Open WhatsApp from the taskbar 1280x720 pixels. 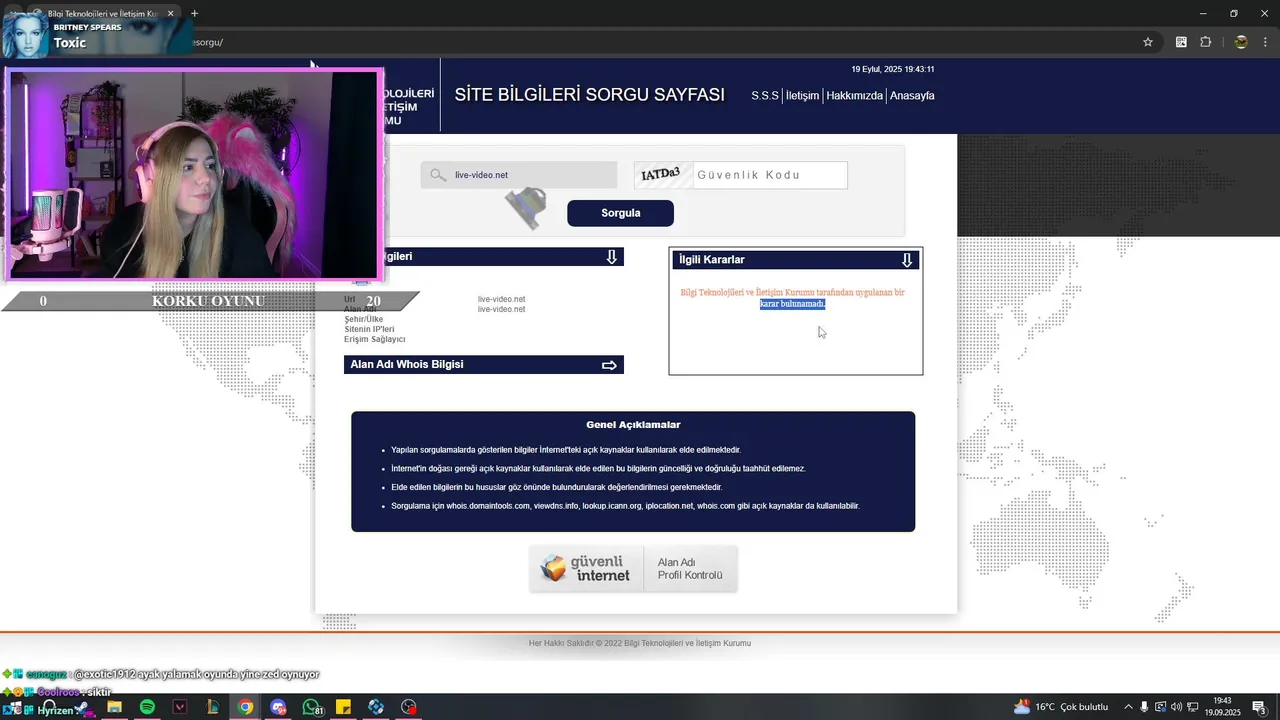311,707
